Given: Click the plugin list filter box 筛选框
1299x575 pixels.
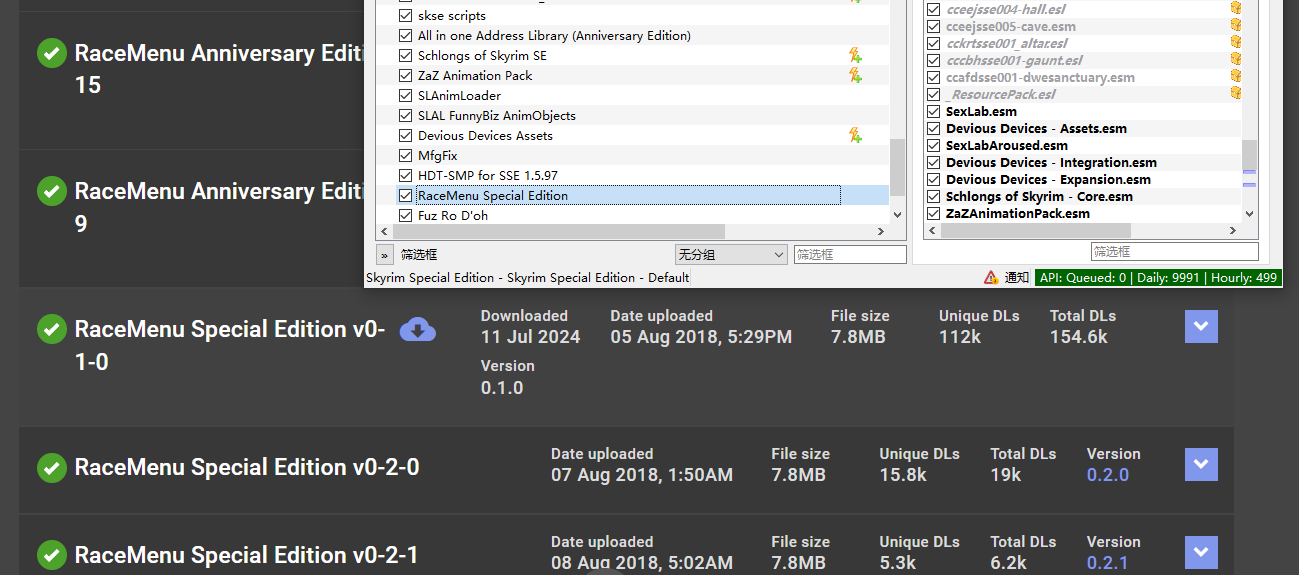Looking at the screenshot, I should coord(1174,251).
